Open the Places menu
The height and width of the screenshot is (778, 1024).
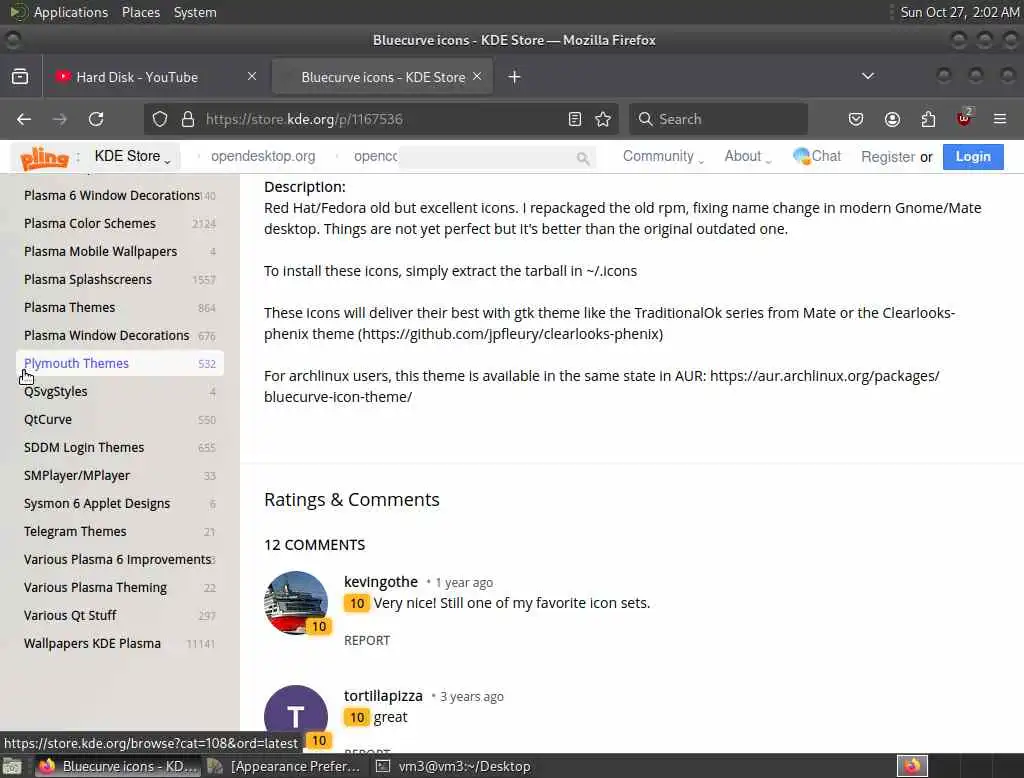coord(141,12)
